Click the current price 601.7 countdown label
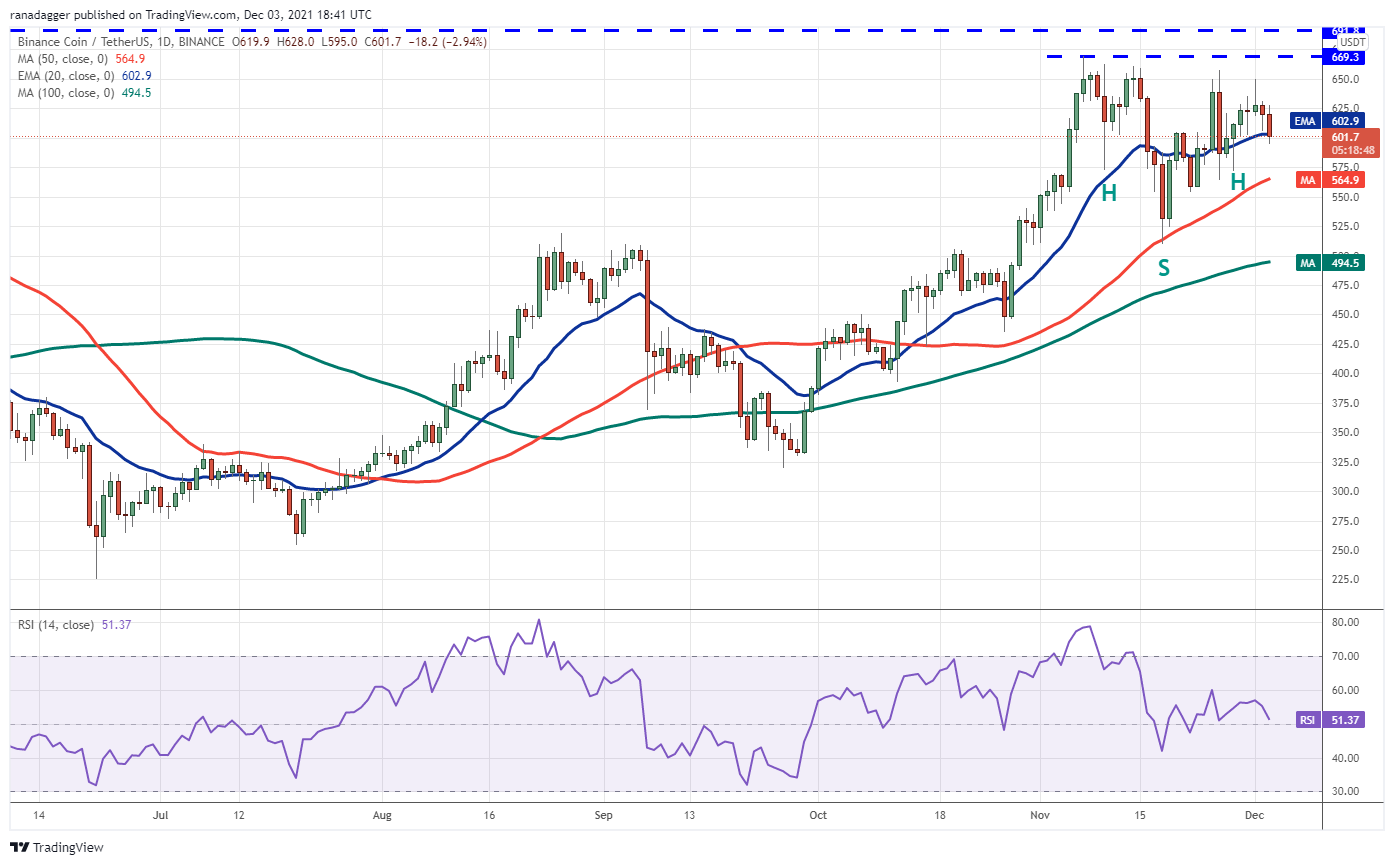 tap(1346, 143)
